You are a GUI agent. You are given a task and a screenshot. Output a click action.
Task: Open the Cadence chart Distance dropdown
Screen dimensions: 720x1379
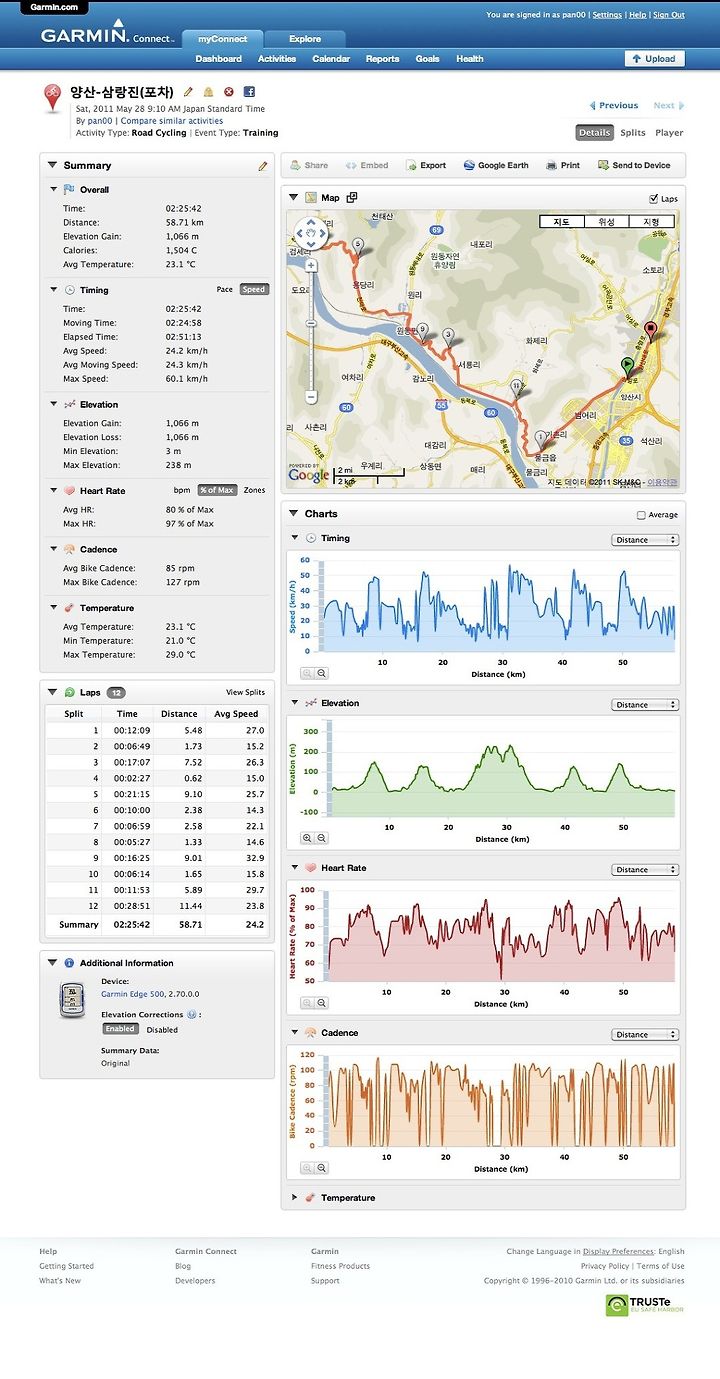click(x=645, y=1035)
